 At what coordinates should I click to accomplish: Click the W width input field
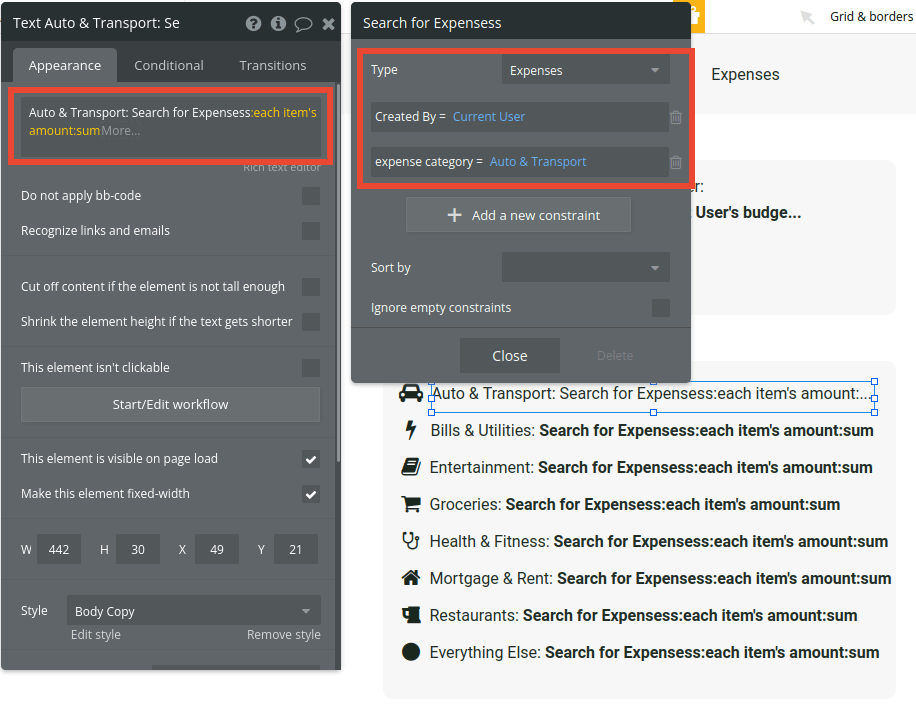pos(58,548)
